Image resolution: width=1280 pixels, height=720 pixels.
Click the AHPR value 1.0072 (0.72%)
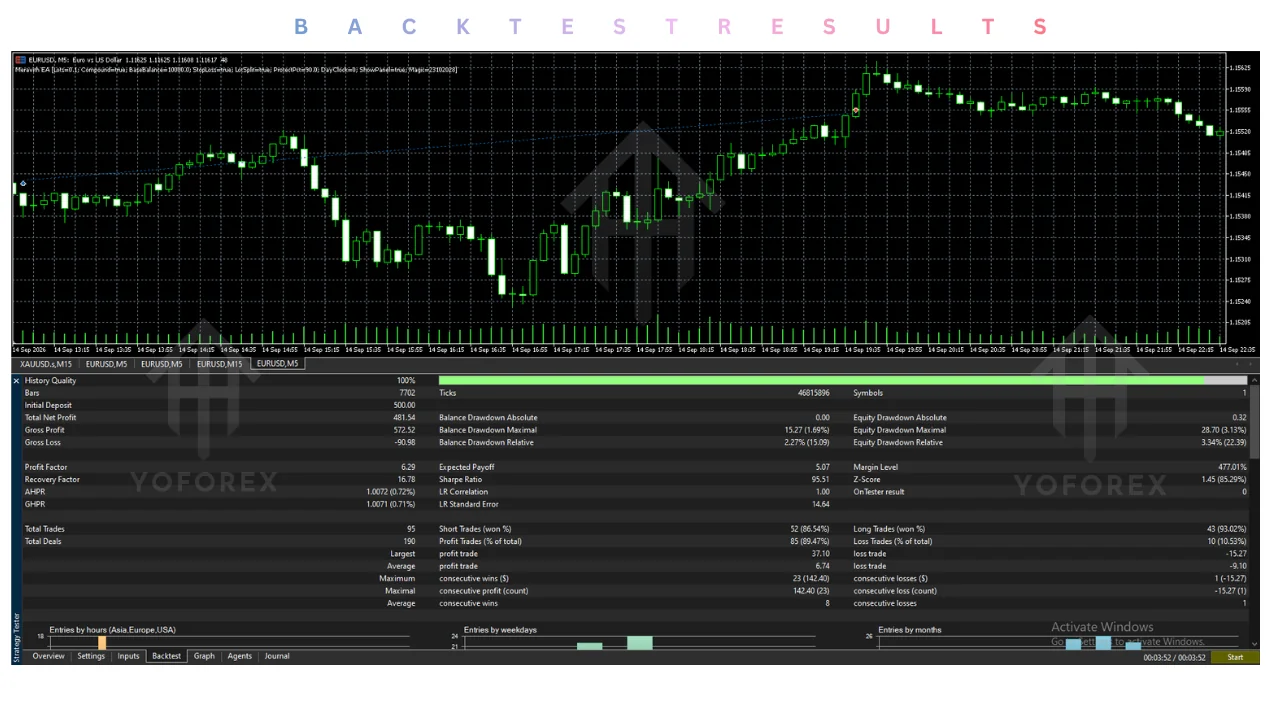pyautogui.click(x=391, y=492)
